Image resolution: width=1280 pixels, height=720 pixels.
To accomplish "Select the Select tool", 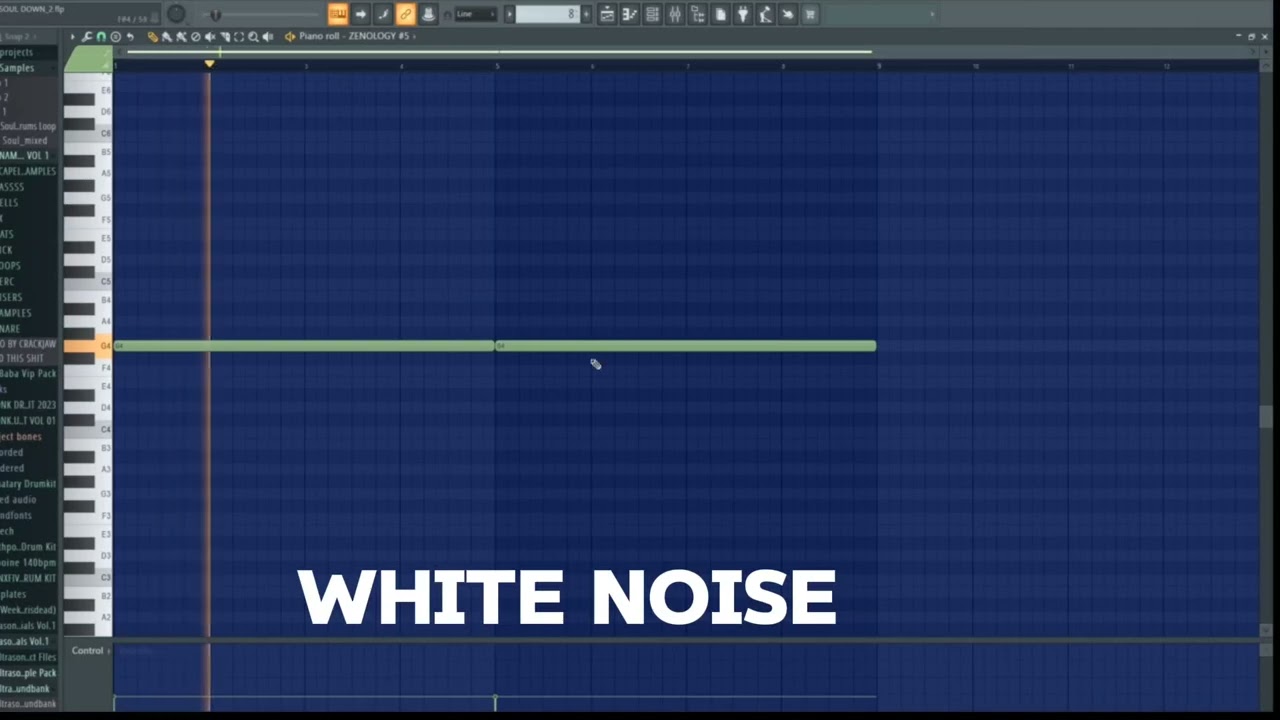I will coord(239,37).
